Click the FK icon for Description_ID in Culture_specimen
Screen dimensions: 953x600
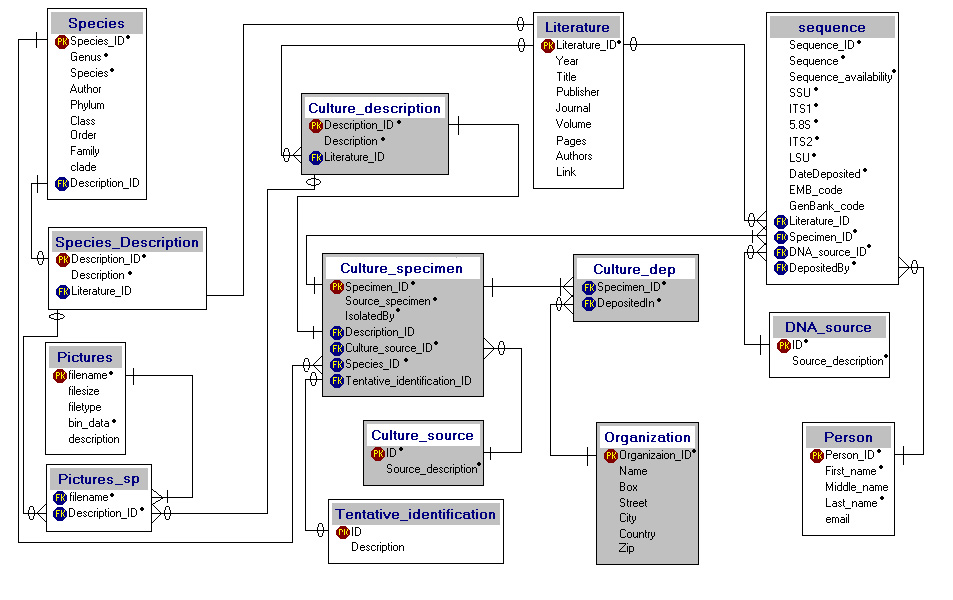click(337, 333)
